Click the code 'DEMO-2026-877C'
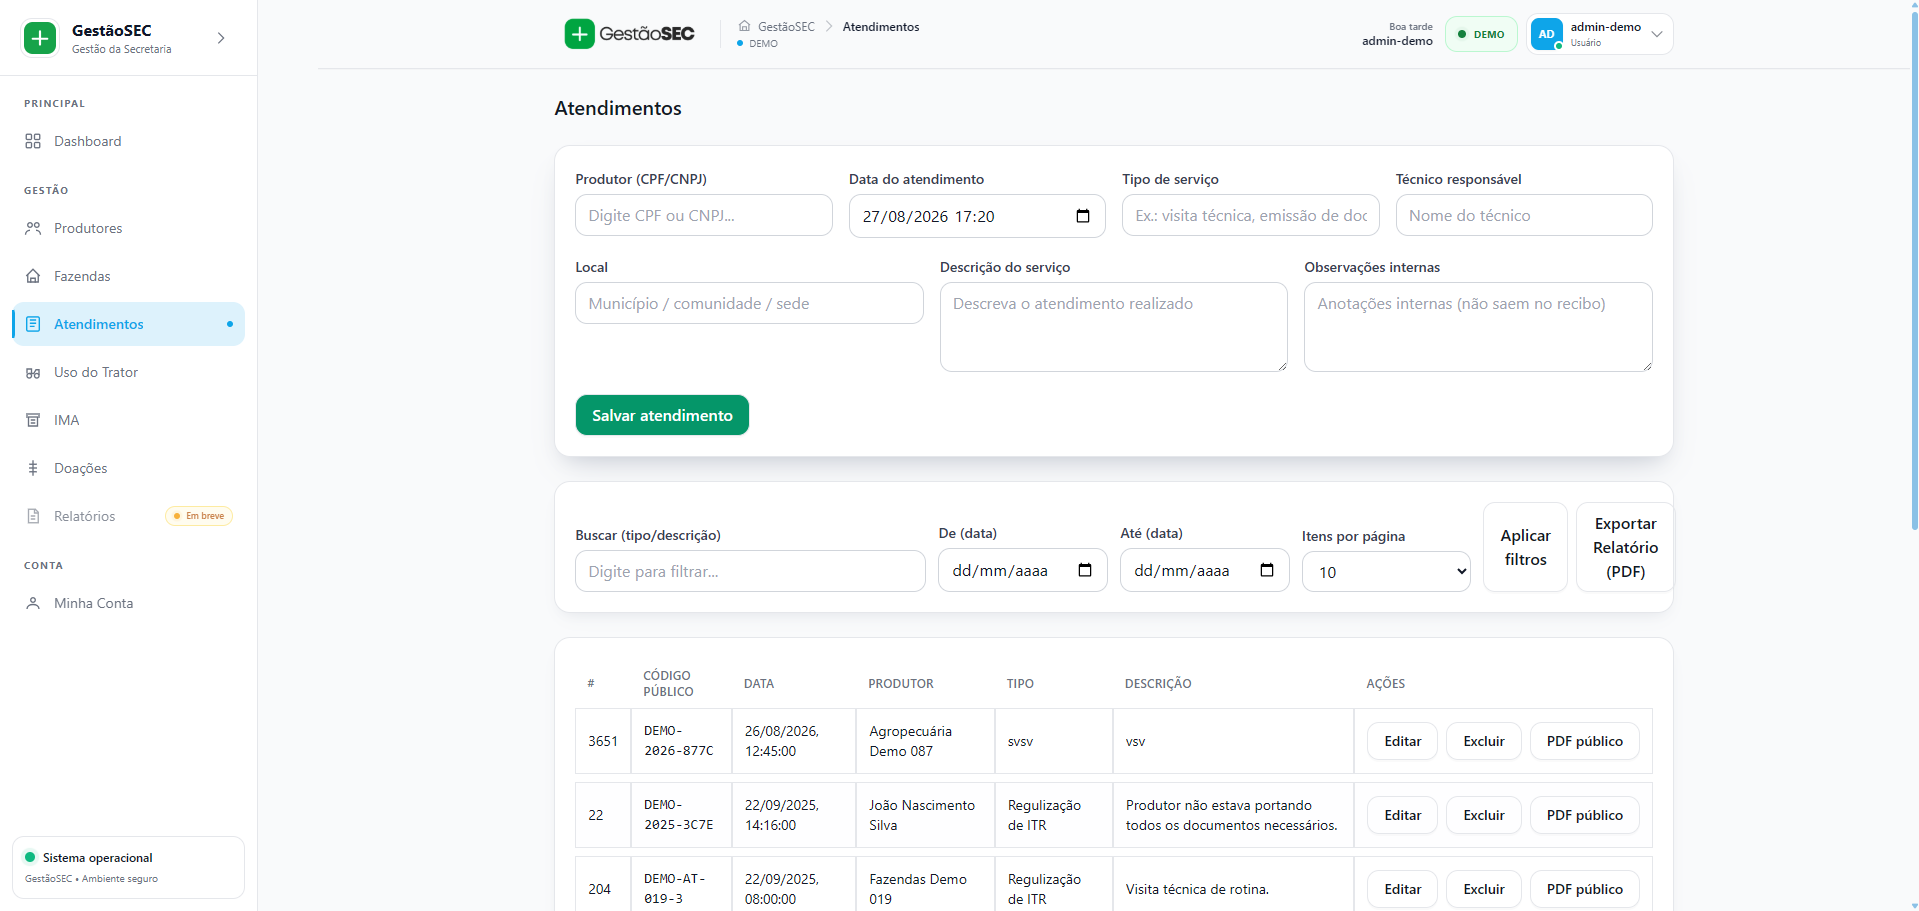Image resolution: width=1919 pixels, height=911 pixels. coord(679,741)
